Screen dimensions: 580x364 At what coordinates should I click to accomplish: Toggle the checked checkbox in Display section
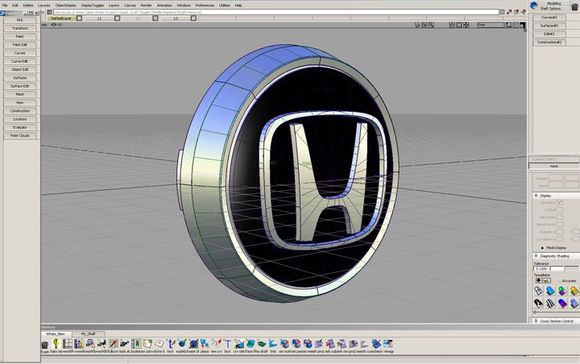(560, 203)
